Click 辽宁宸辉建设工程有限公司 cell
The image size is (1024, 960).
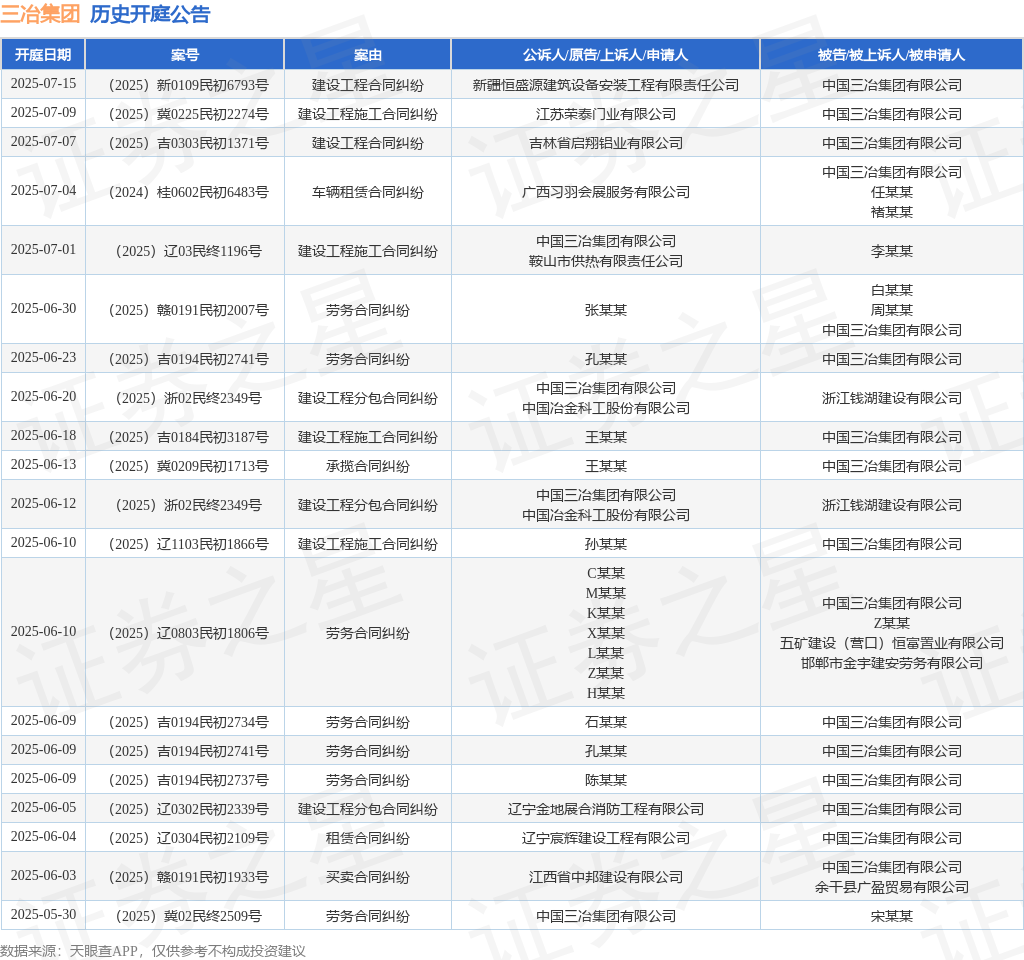[605, 838]
